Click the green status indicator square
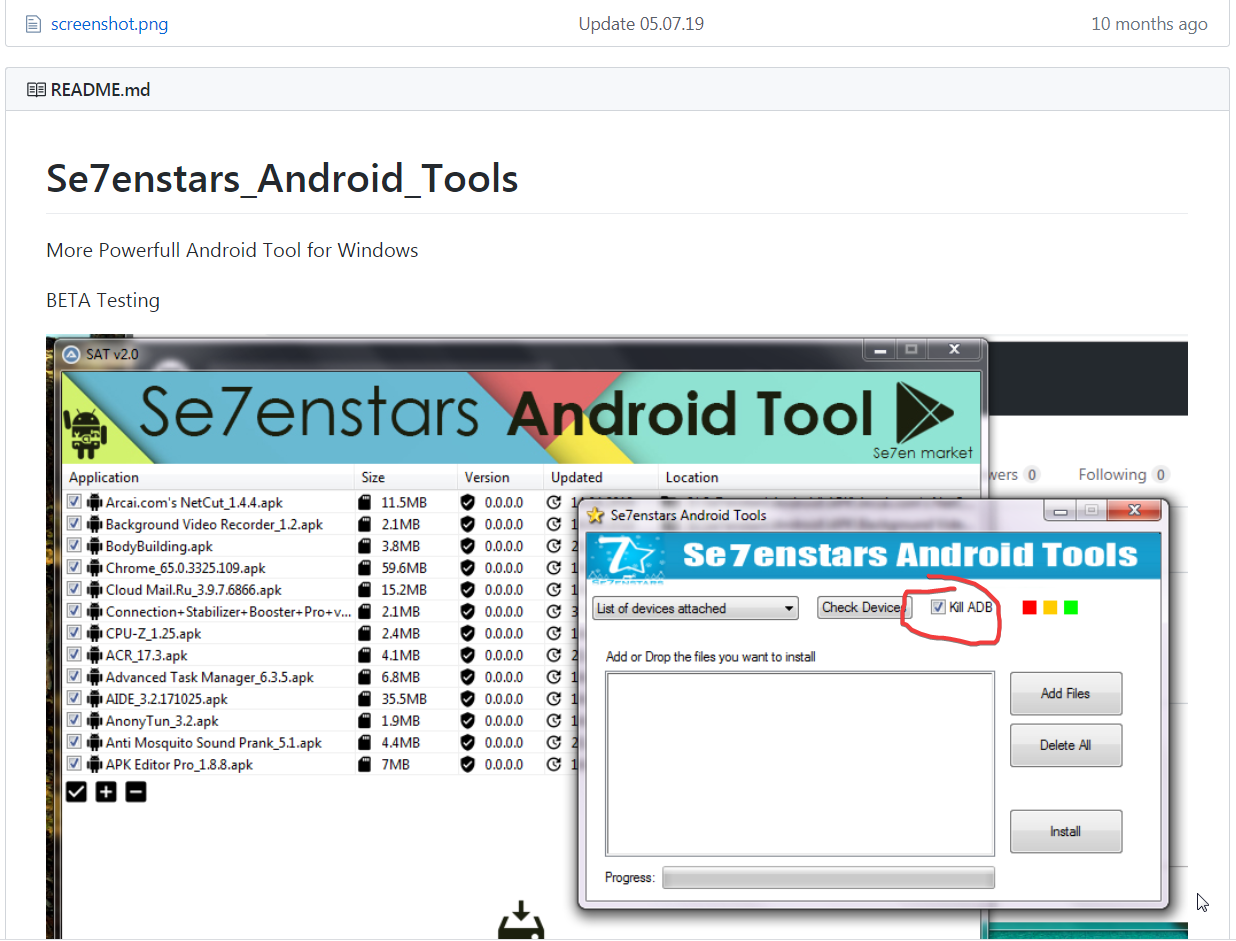Viewport: 1236px width, 941px height. pyautogui.click(x=1071, y=607)
